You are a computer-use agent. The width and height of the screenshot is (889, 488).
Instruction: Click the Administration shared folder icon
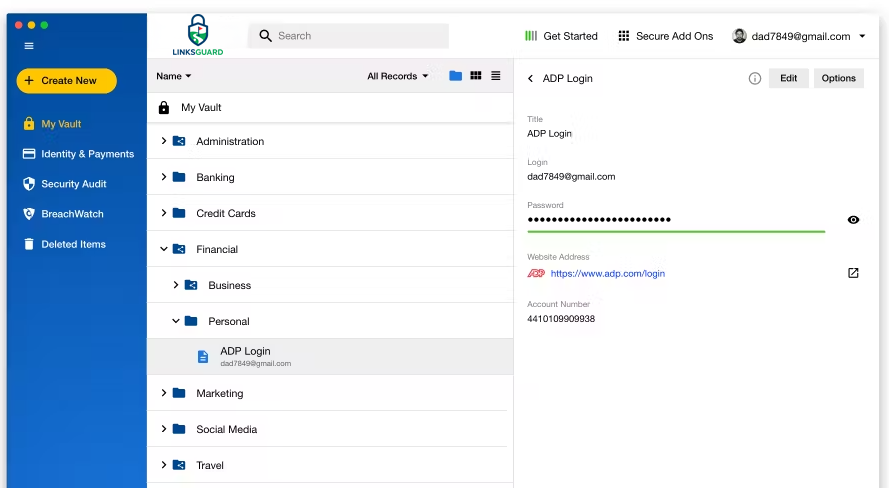pos(179,141)
